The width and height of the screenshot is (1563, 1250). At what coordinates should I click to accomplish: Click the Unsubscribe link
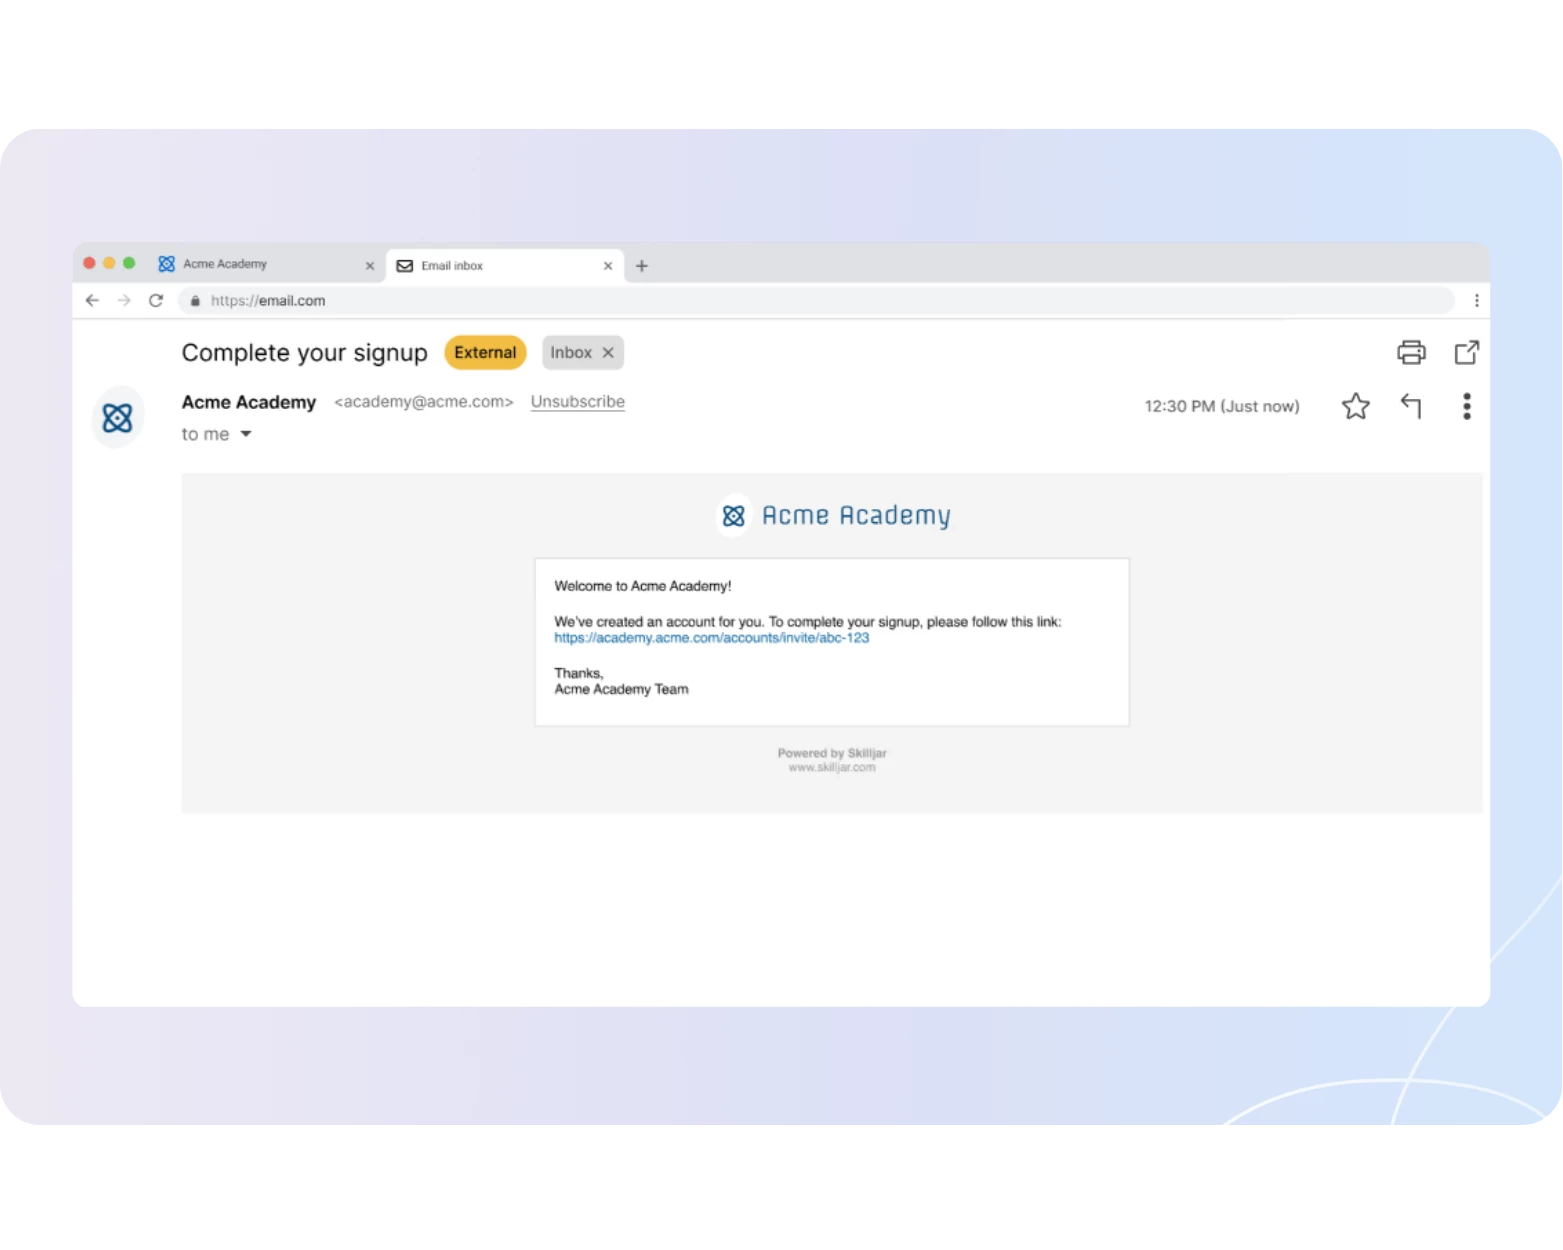click(x=578, y=401)
